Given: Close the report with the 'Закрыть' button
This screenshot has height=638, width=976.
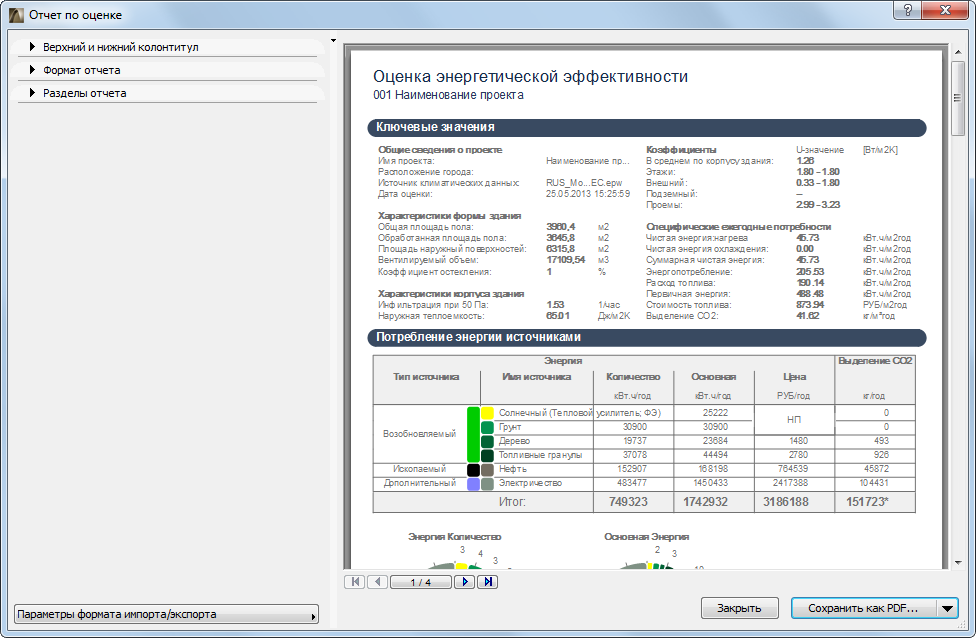Looking at the screenshot, I should tap(740, 608).
